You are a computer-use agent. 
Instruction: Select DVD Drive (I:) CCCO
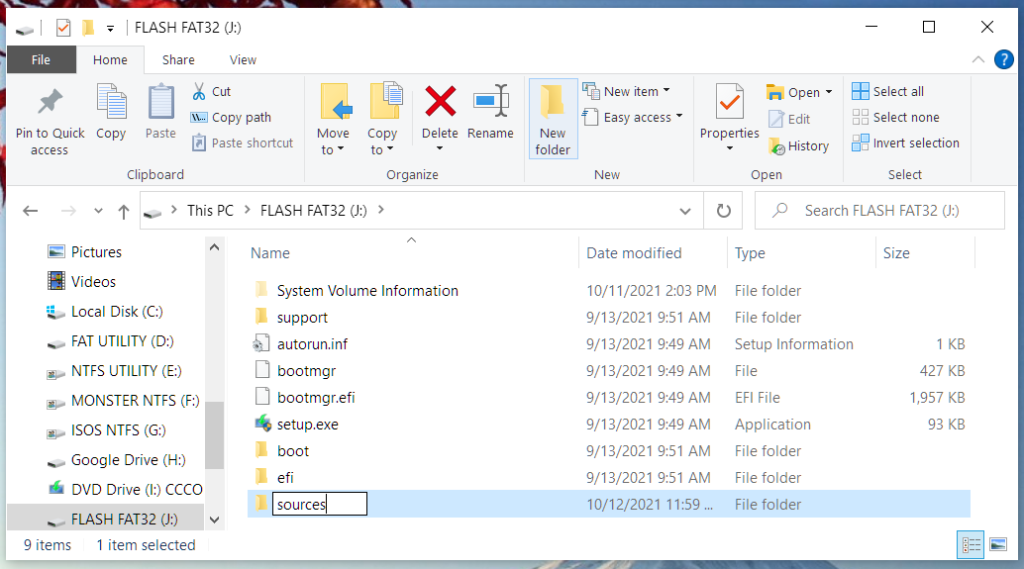tap(125, 489)
